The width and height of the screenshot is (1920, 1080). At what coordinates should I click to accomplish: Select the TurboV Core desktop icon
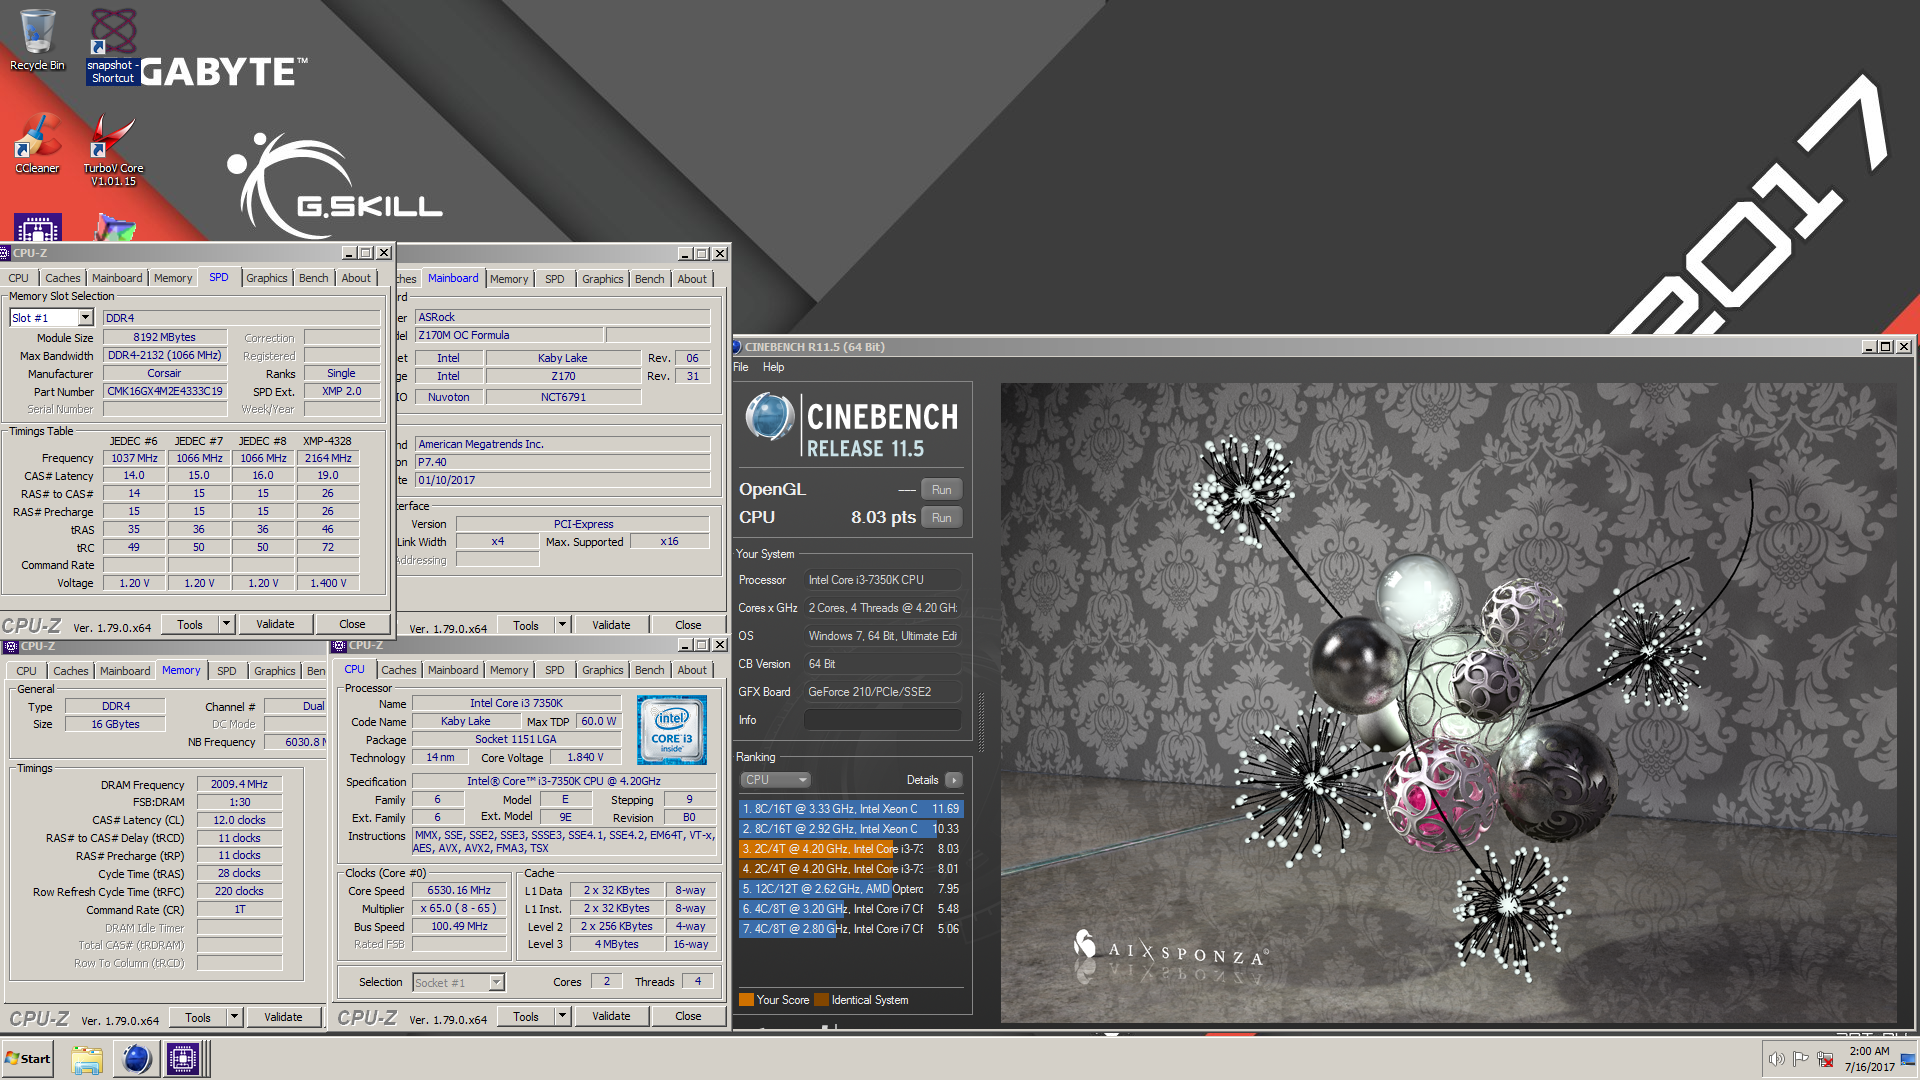[x=113, y=150]
